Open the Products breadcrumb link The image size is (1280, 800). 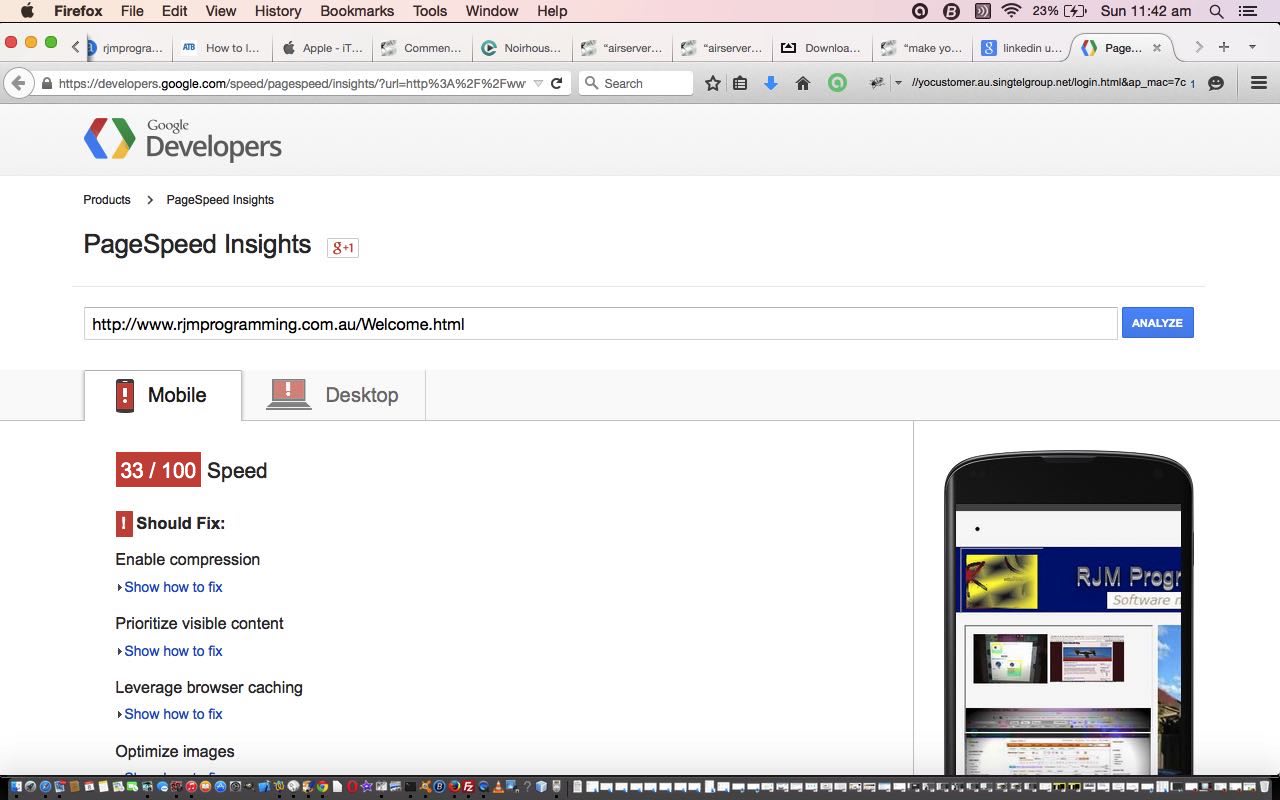(107, 200)
